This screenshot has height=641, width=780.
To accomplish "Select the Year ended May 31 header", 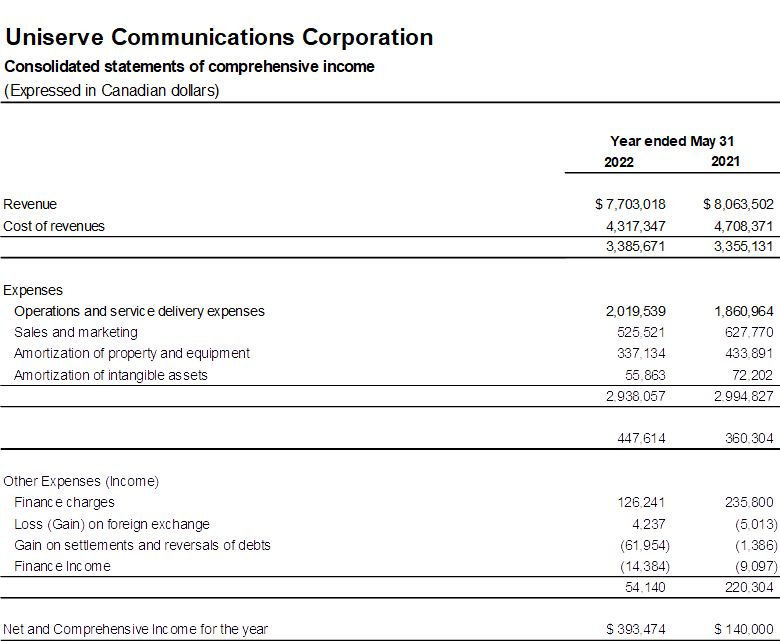I will [672, 142].
